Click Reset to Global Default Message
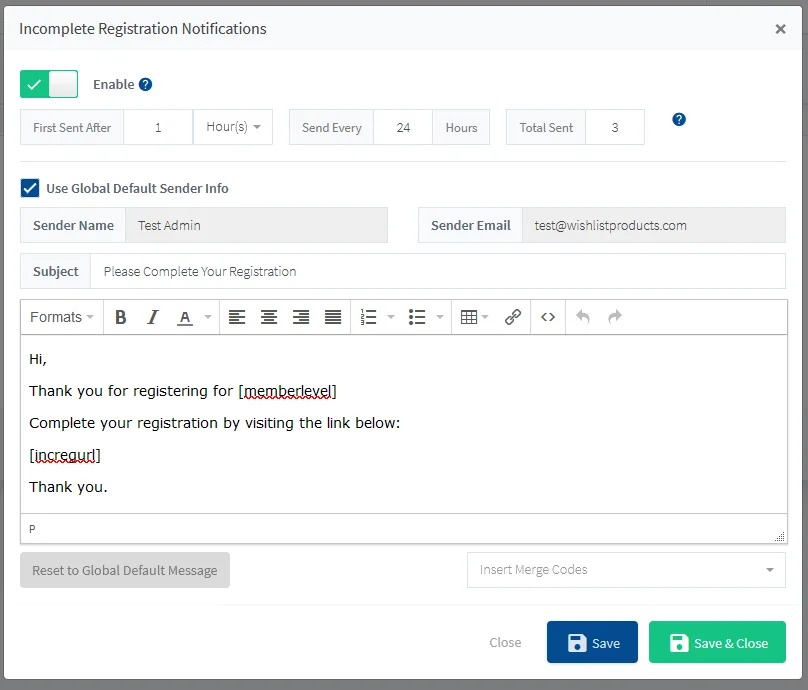Image resolution: width=808 pixels, height=690 pixels. click(x=125, y=570)
